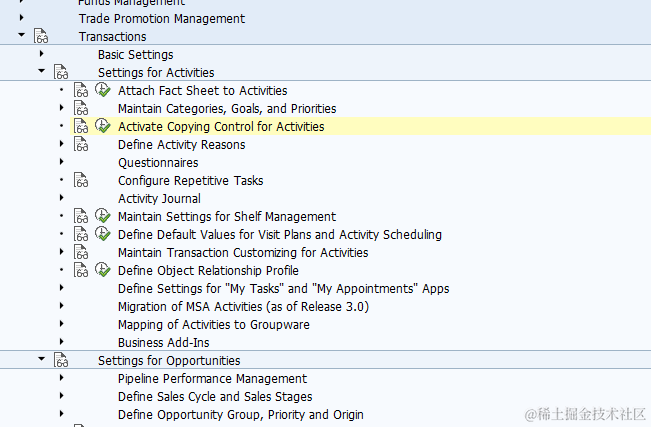
Task: Open documentation icon for Attach Fact Sheet to Activities
Action: click(81, 91)
